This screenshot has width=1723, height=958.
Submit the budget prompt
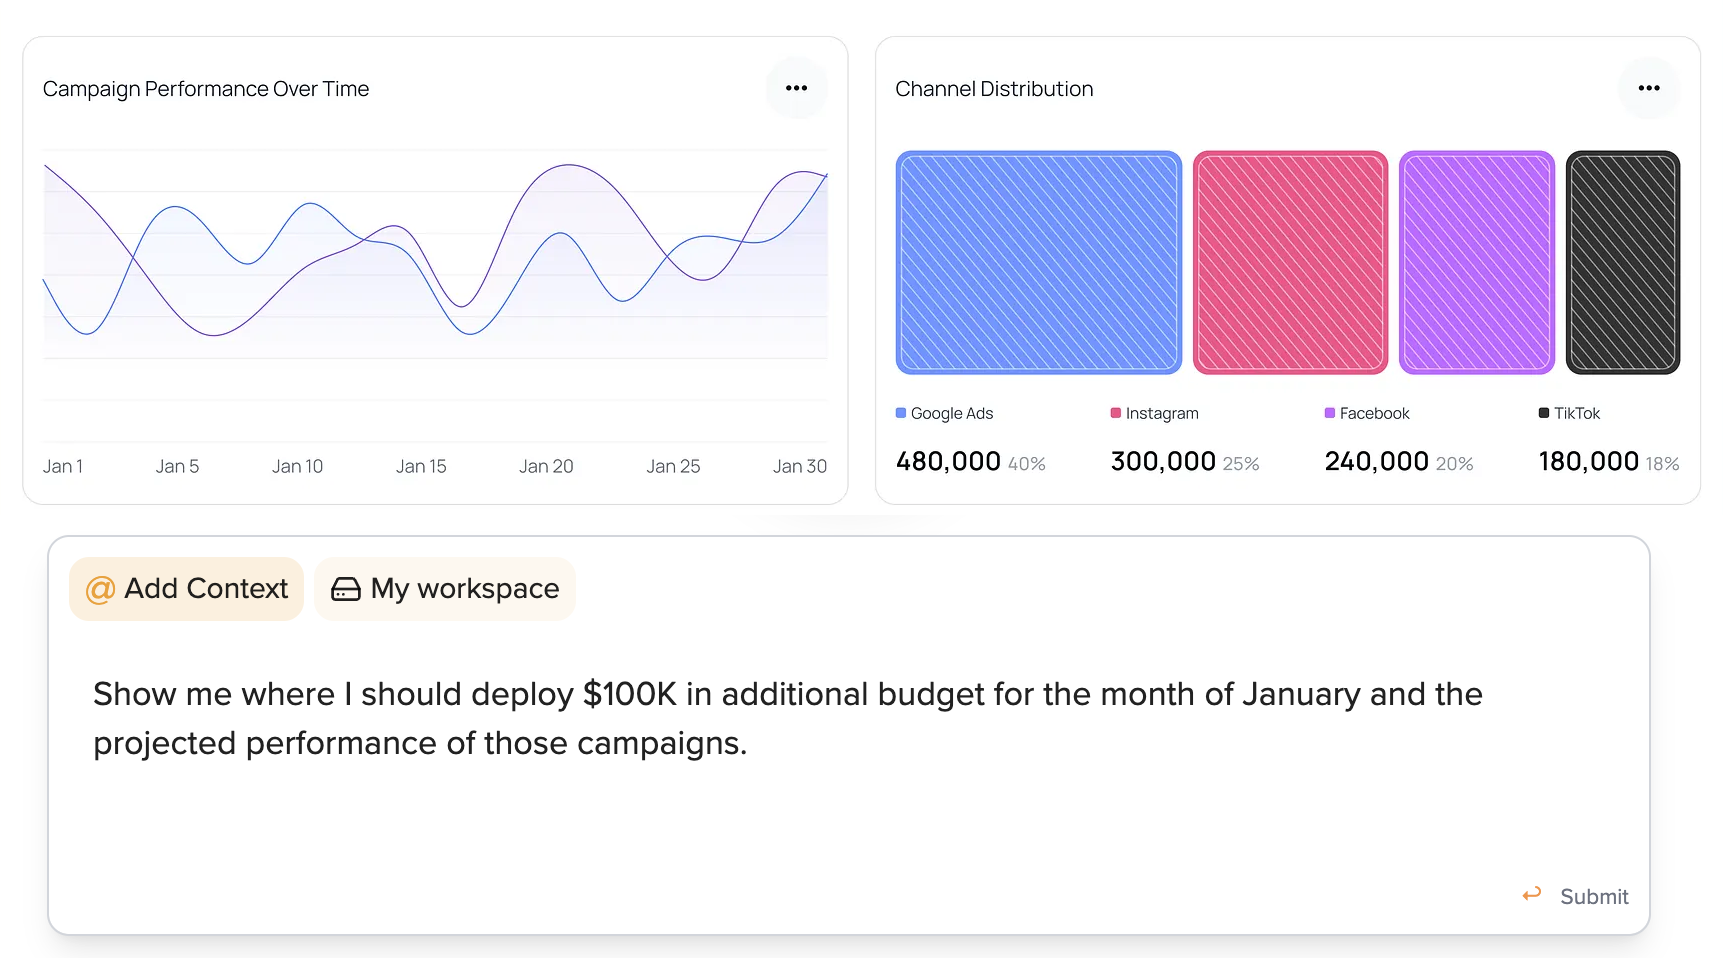point(1593,896)
